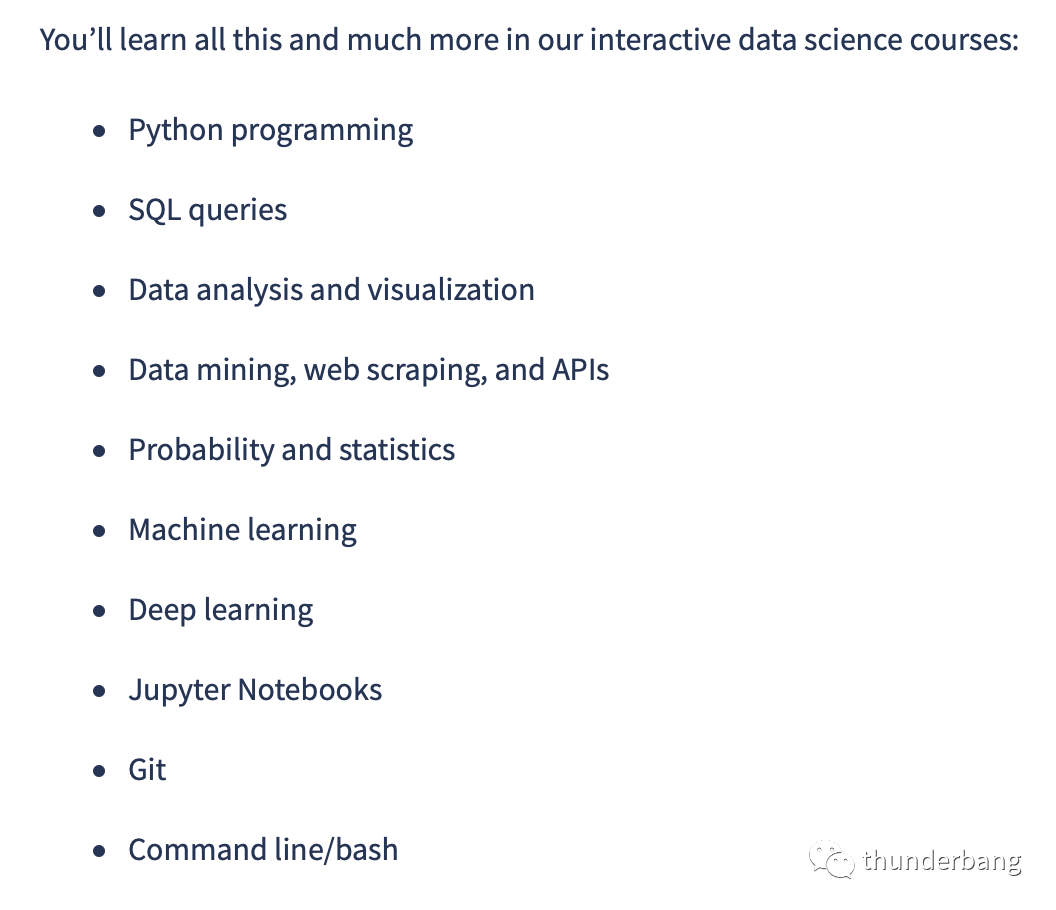Select the Jupyter Notebooks item
The width and height of the screenshot is (1056, 910).
[x=255, y=690]
